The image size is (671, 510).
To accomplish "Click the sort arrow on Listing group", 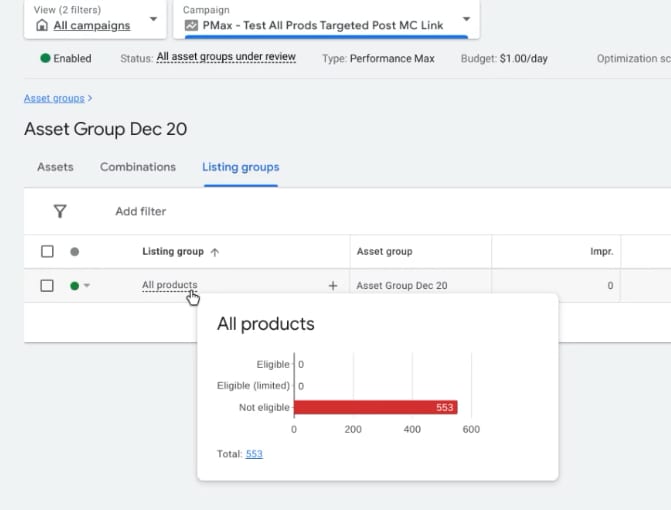I will [x=215, y=252].
